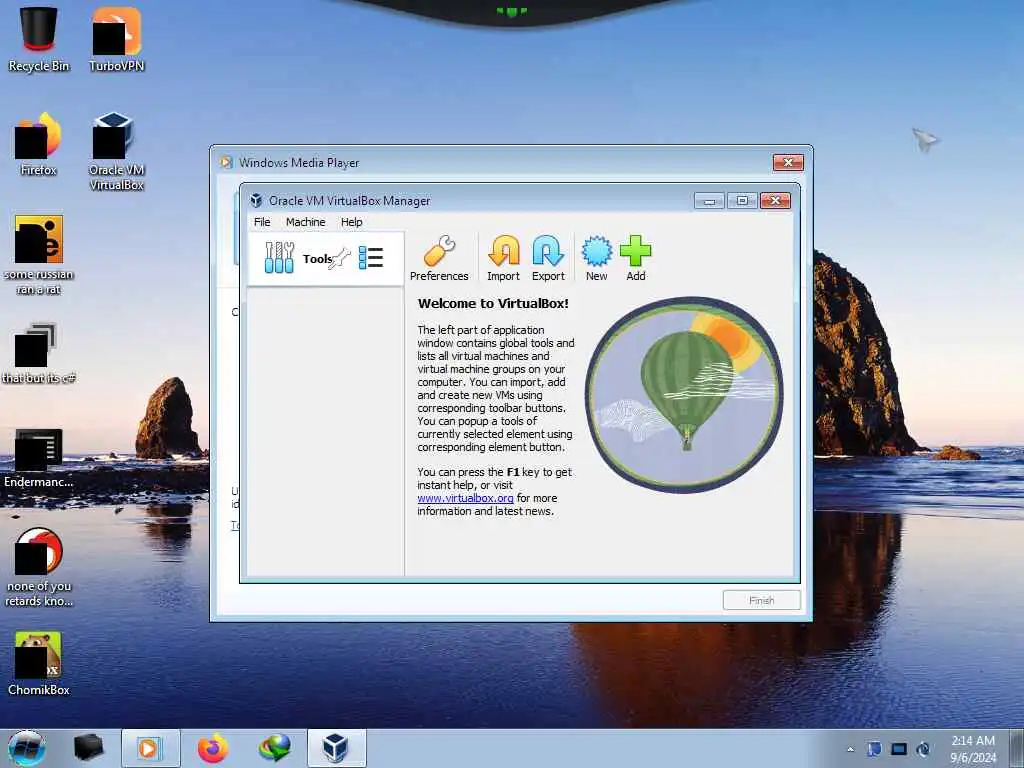The image size is (1024, 768).
Task: Open VirtualBox Preferences
Action: (x=439, y=259)
